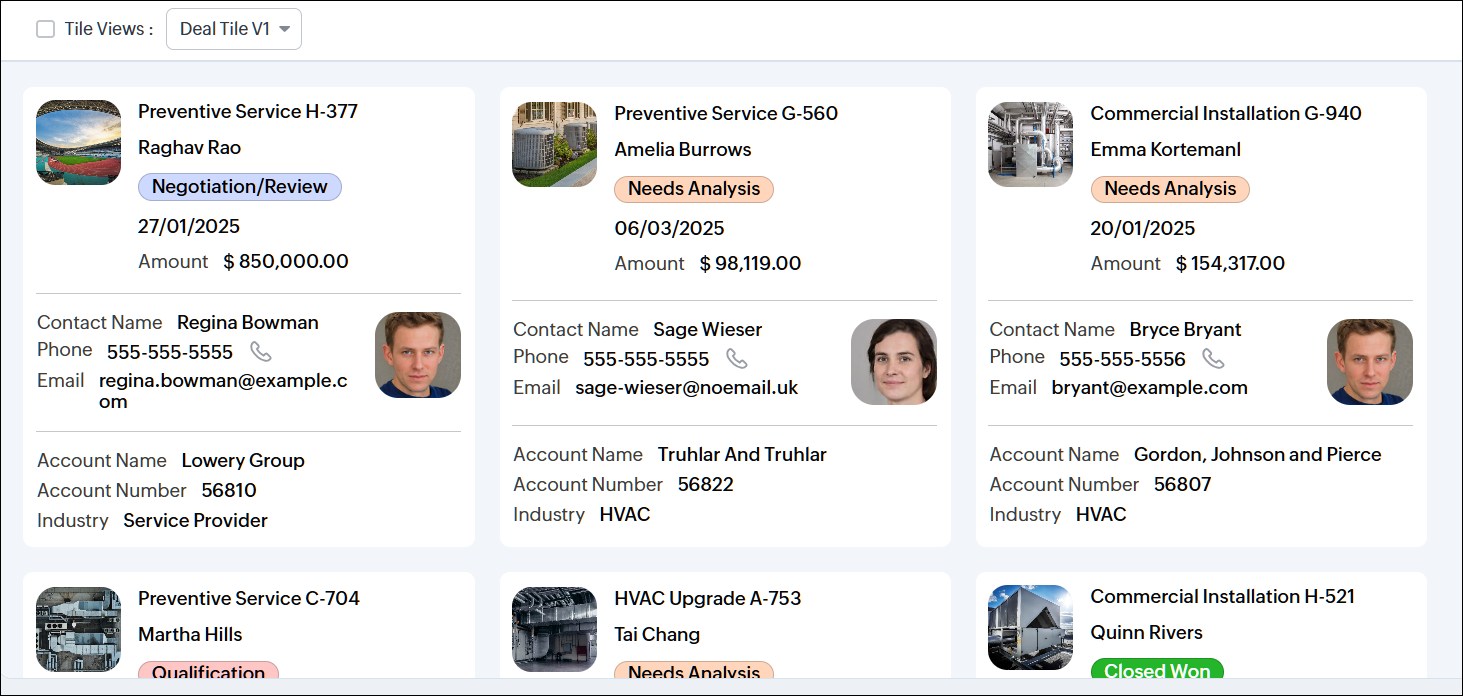Click account number 56810
The height and width of the screenshot is (696, 1463).
229,490
